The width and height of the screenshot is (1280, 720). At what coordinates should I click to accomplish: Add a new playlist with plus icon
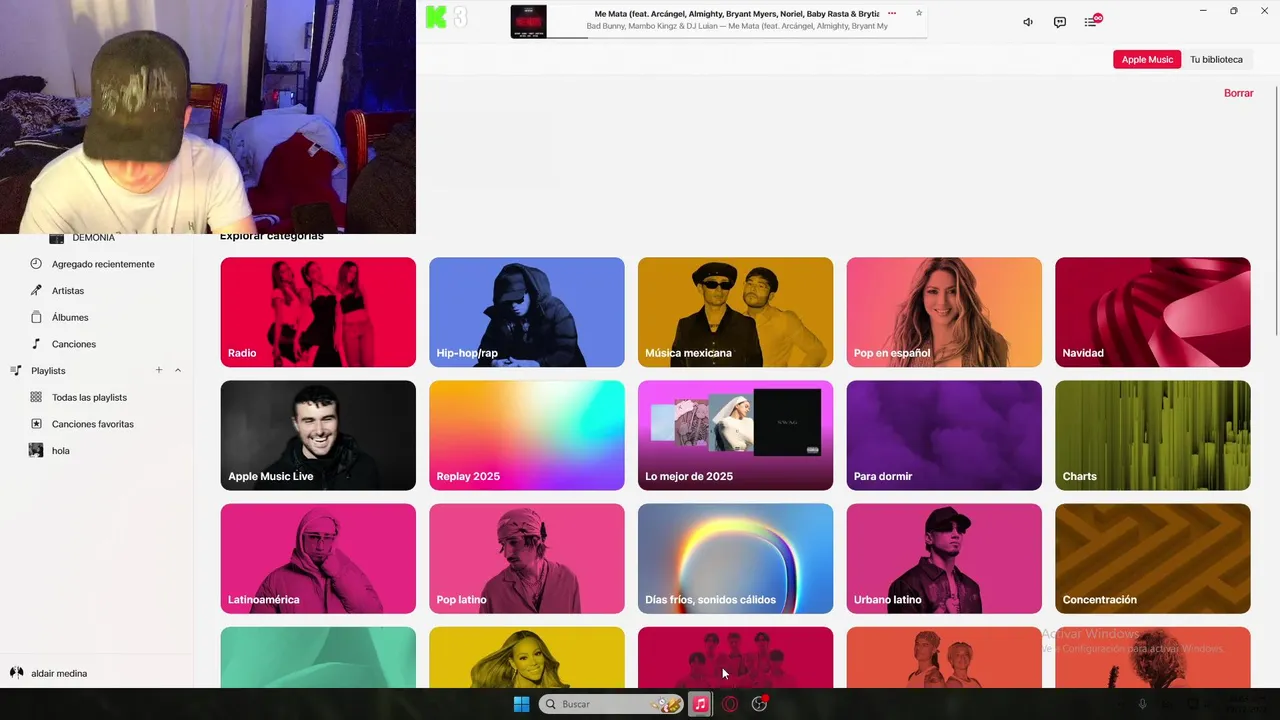(158, 370)
